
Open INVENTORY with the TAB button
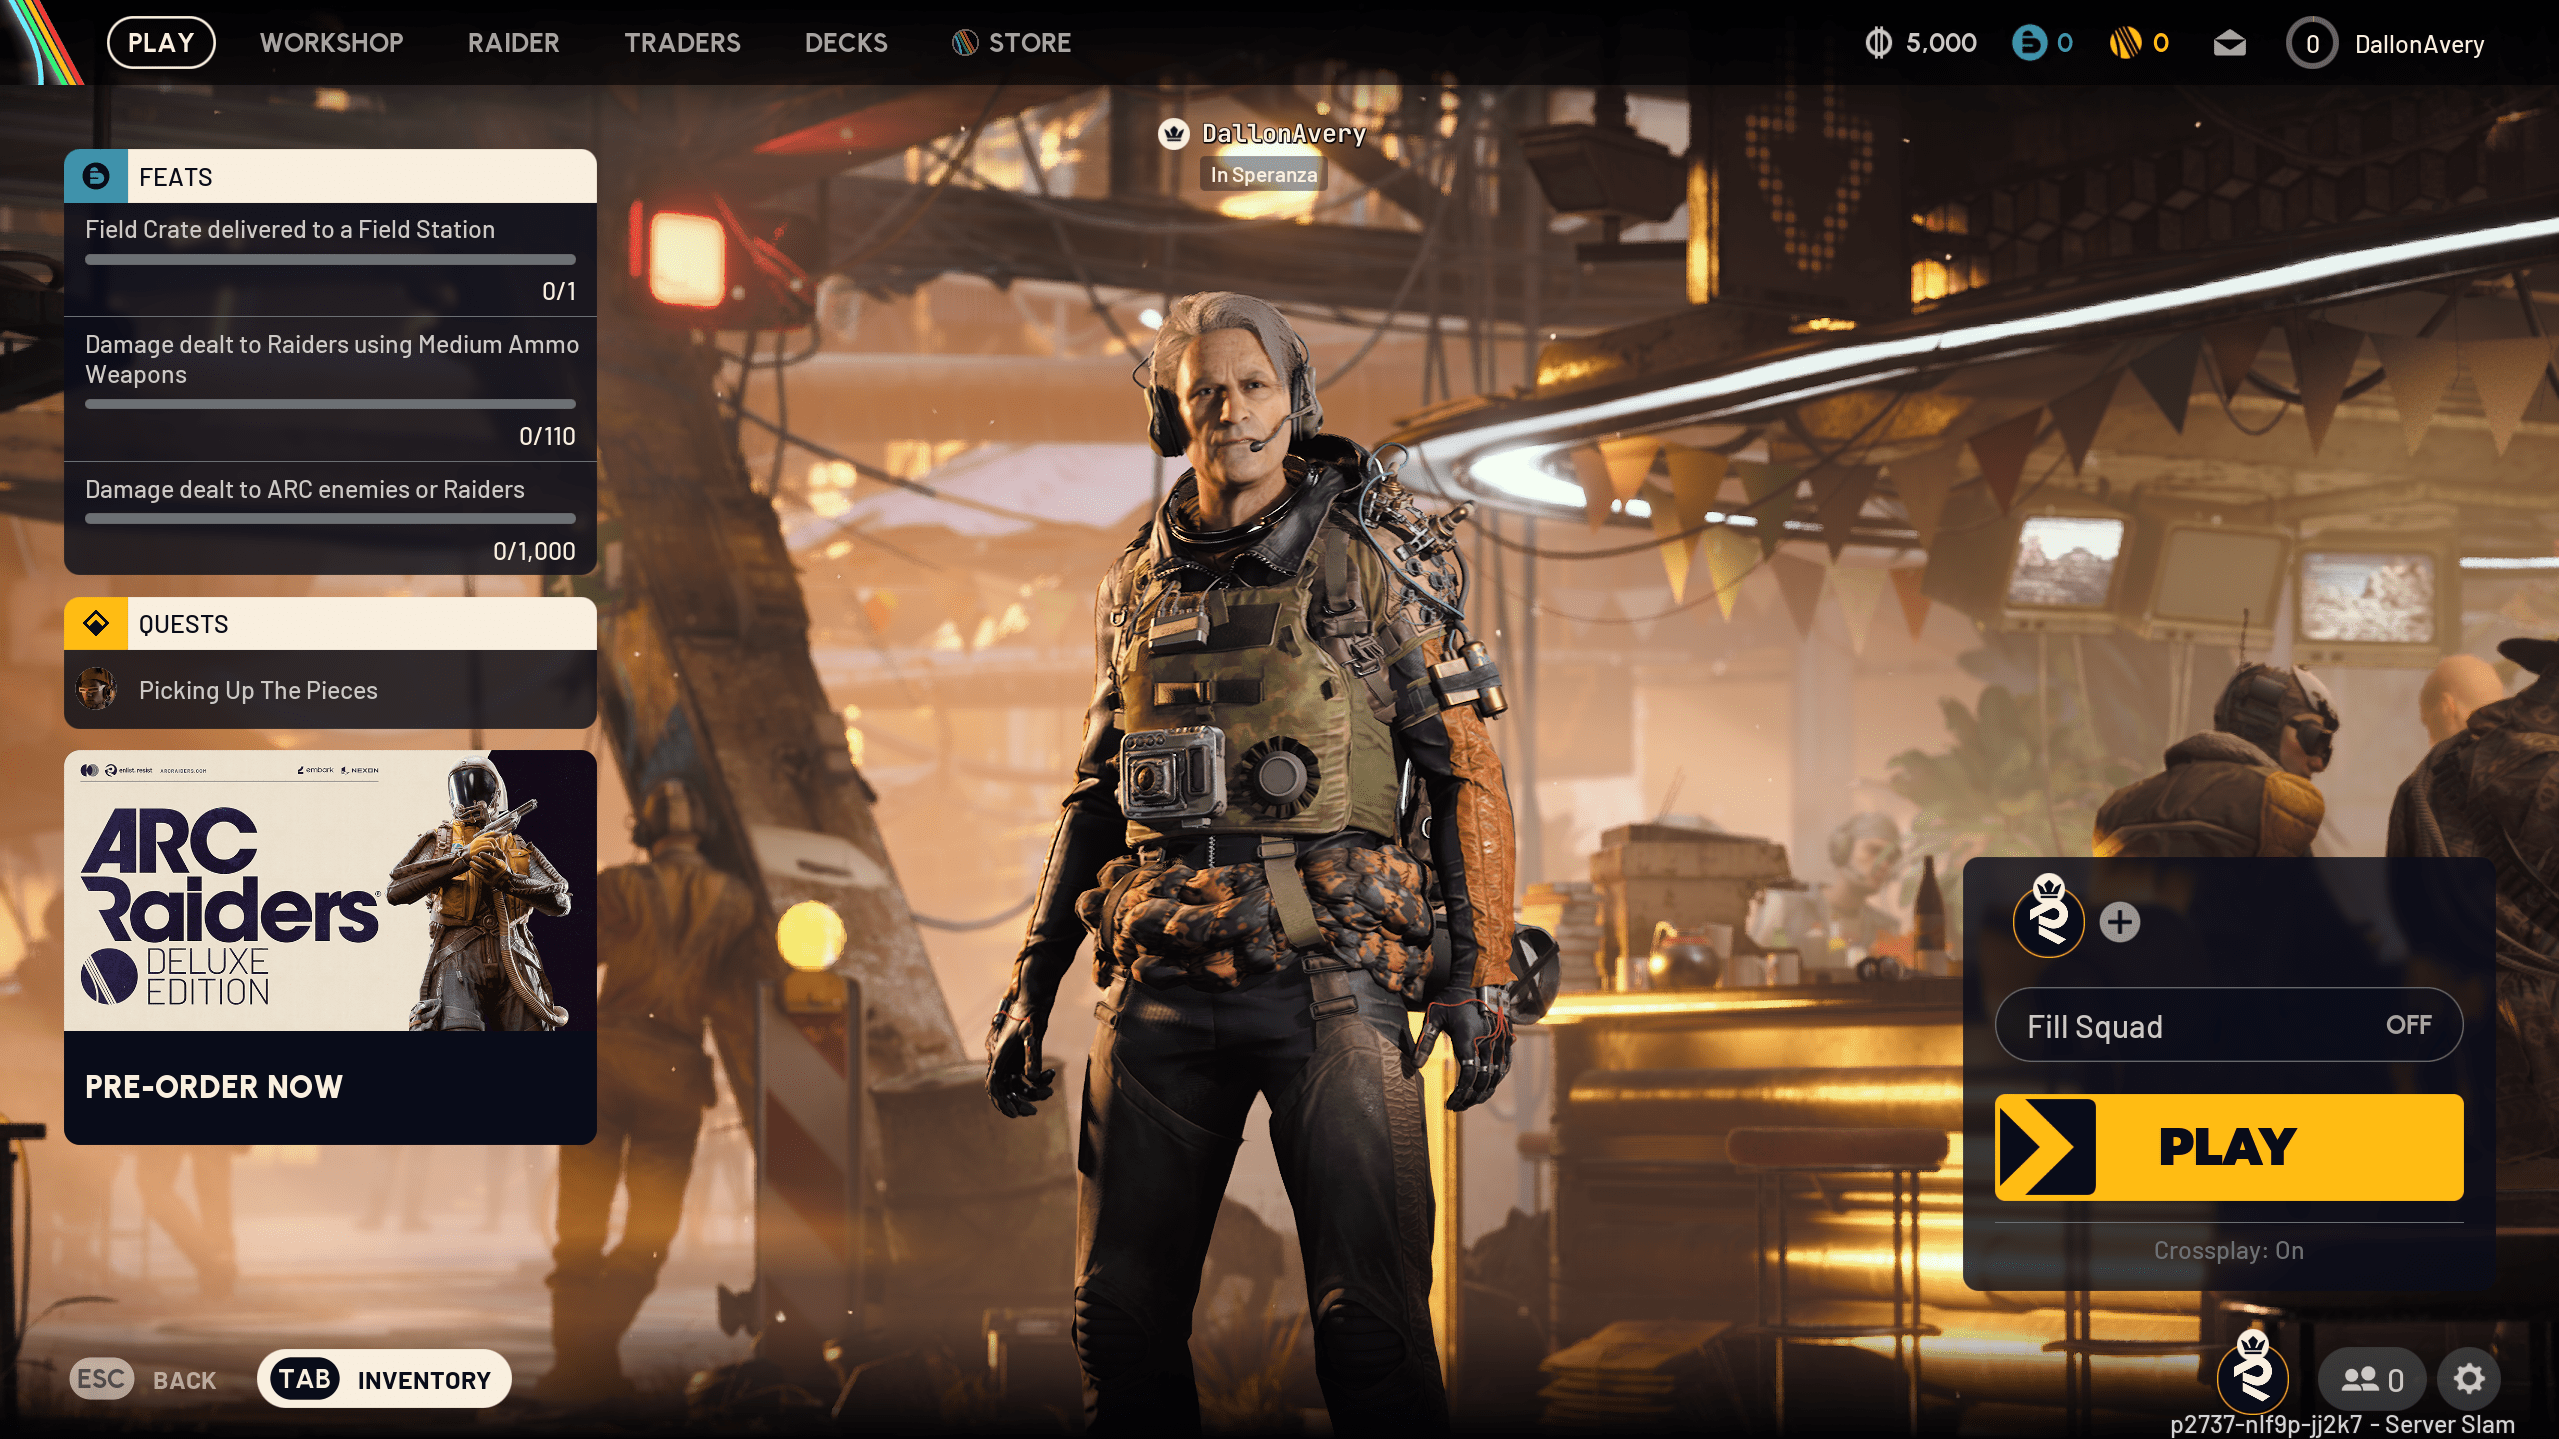[384, 1379]
